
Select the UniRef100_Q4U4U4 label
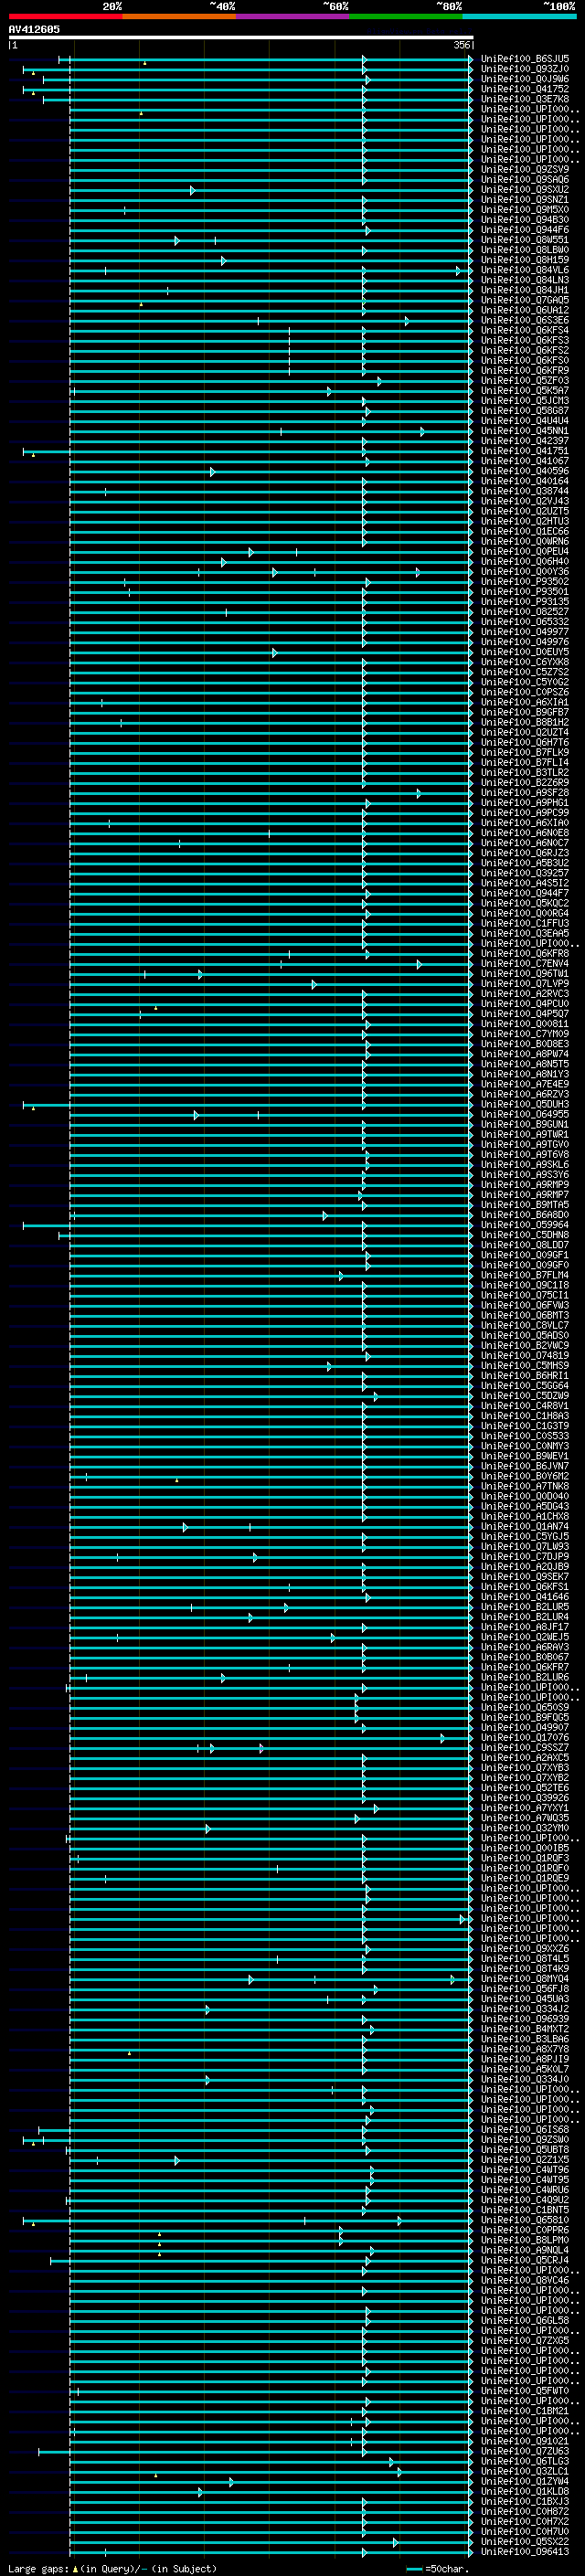click(x=525, y=421)
